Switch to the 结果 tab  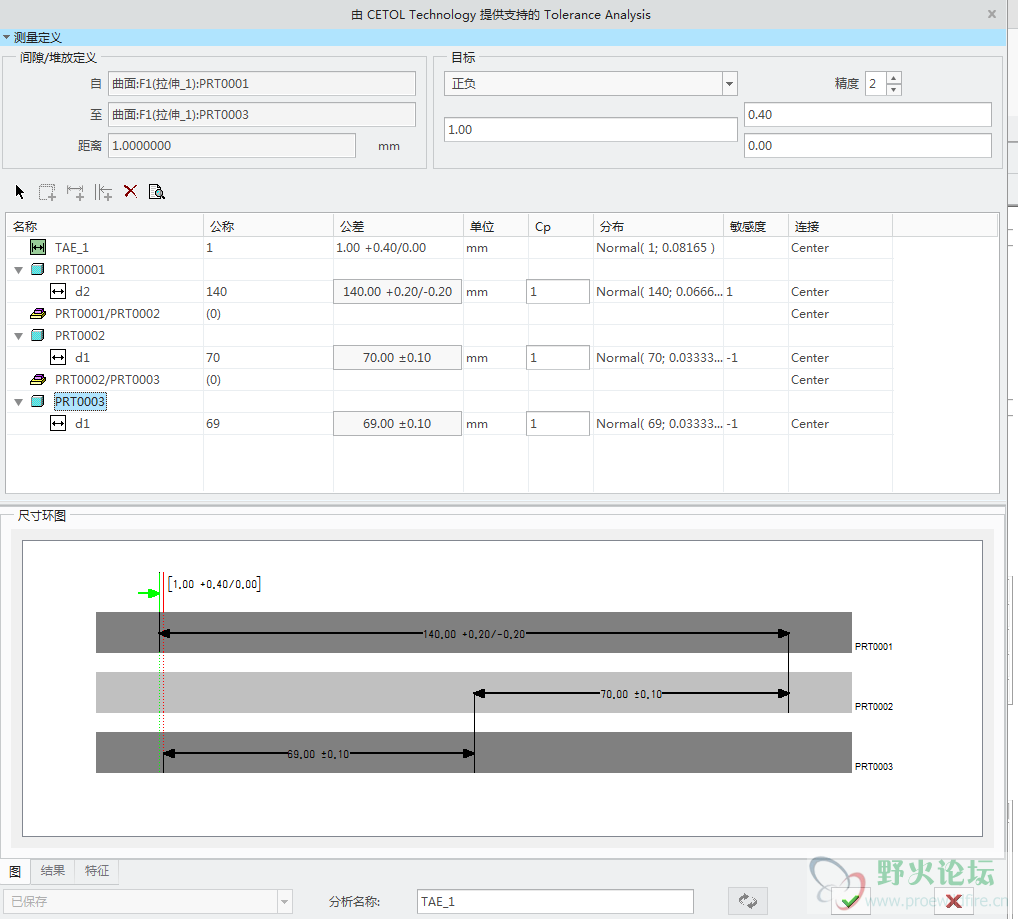(x=53, y=870)
